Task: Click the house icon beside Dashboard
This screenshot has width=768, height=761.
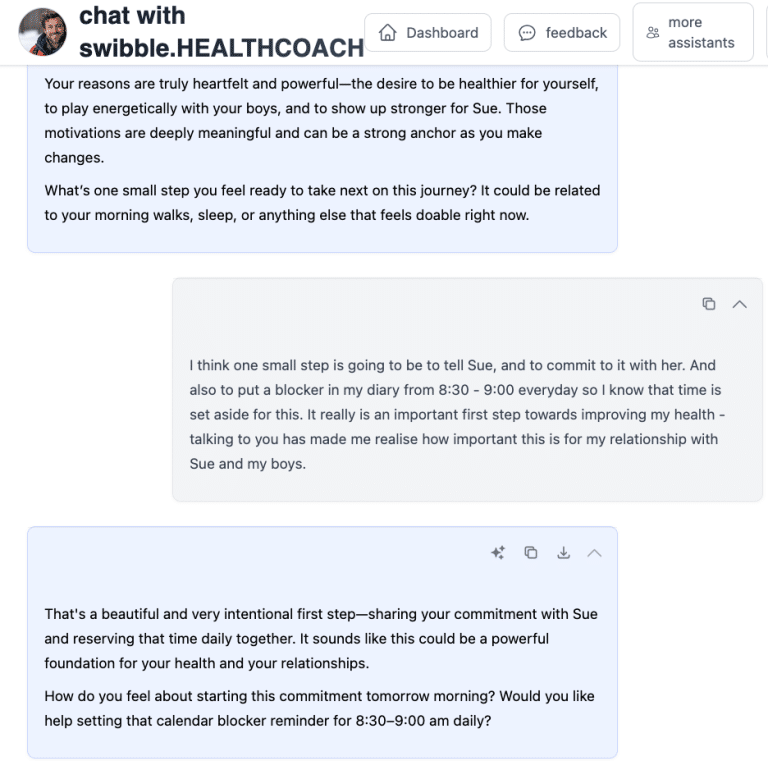Action: click(x=388, y=33)
